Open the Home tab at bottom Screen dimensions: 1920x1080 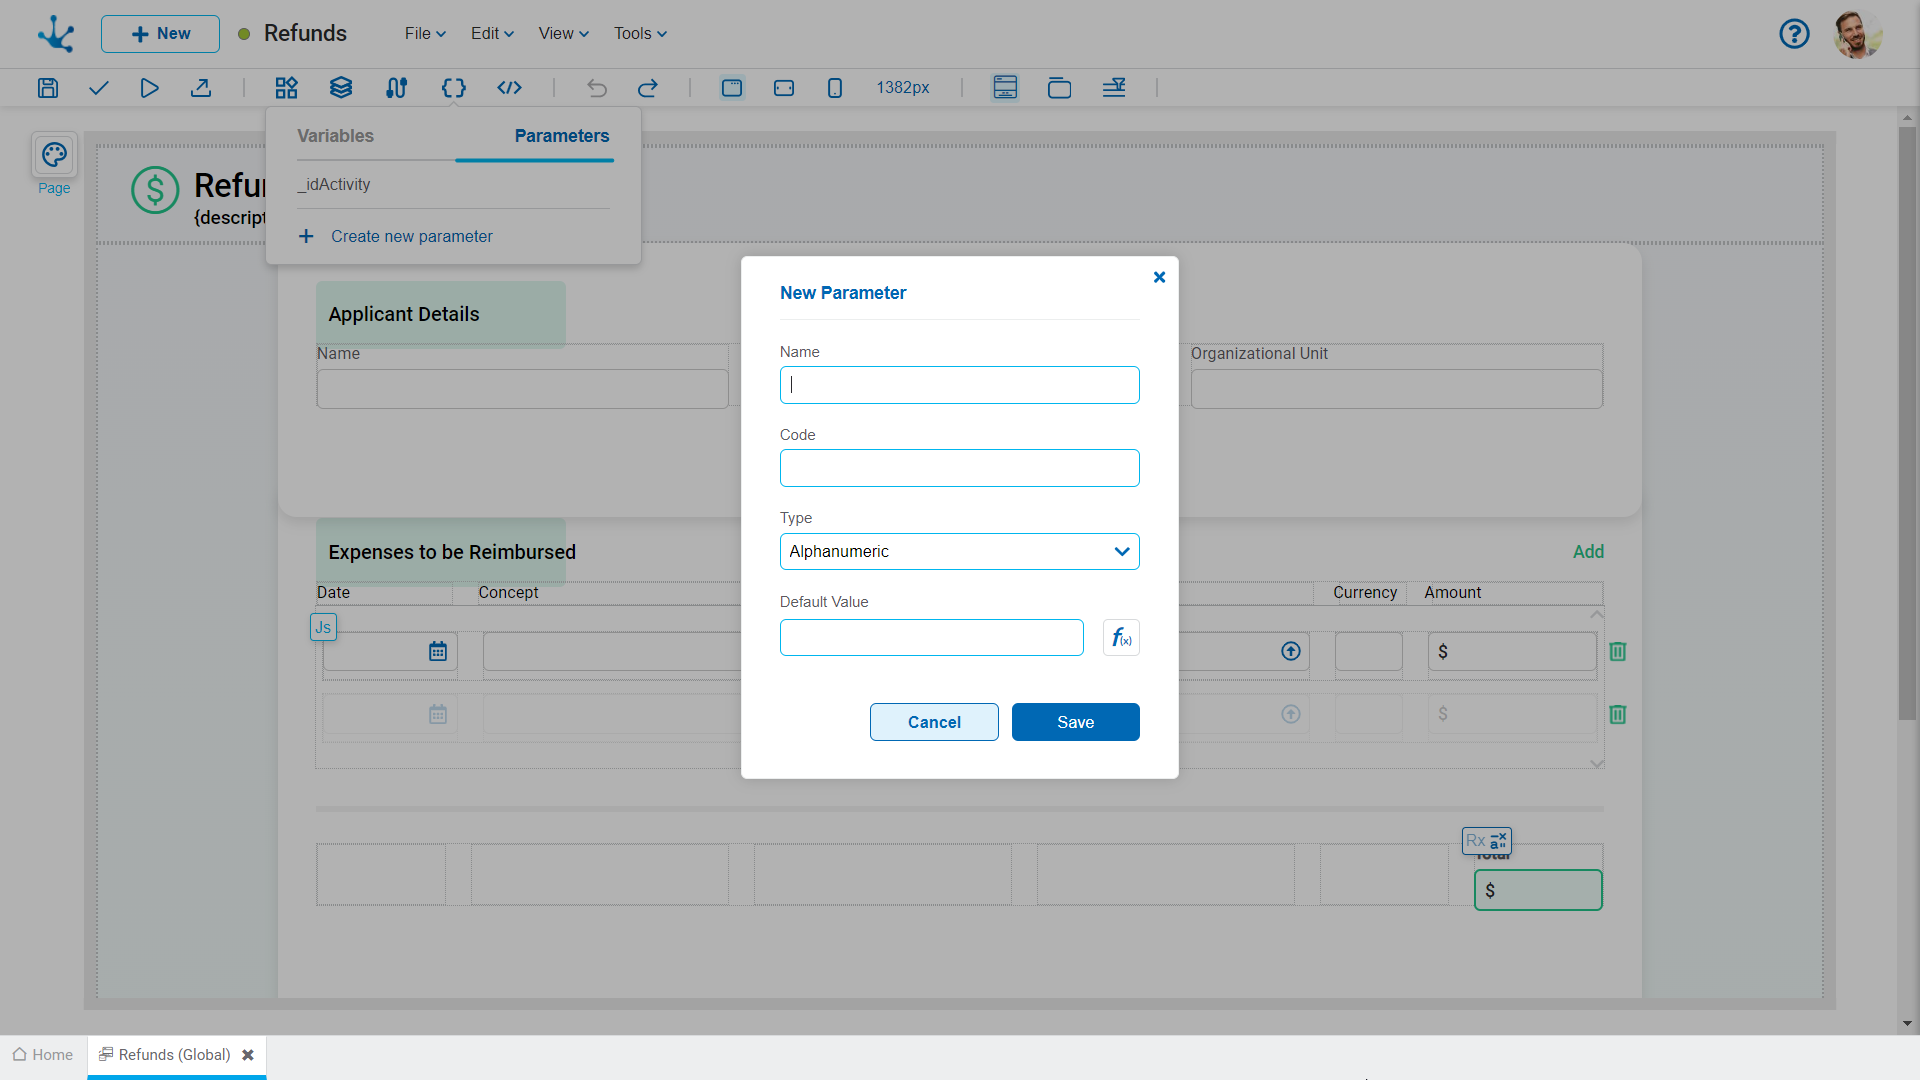pyautogui.click(x=43, y=1055)
